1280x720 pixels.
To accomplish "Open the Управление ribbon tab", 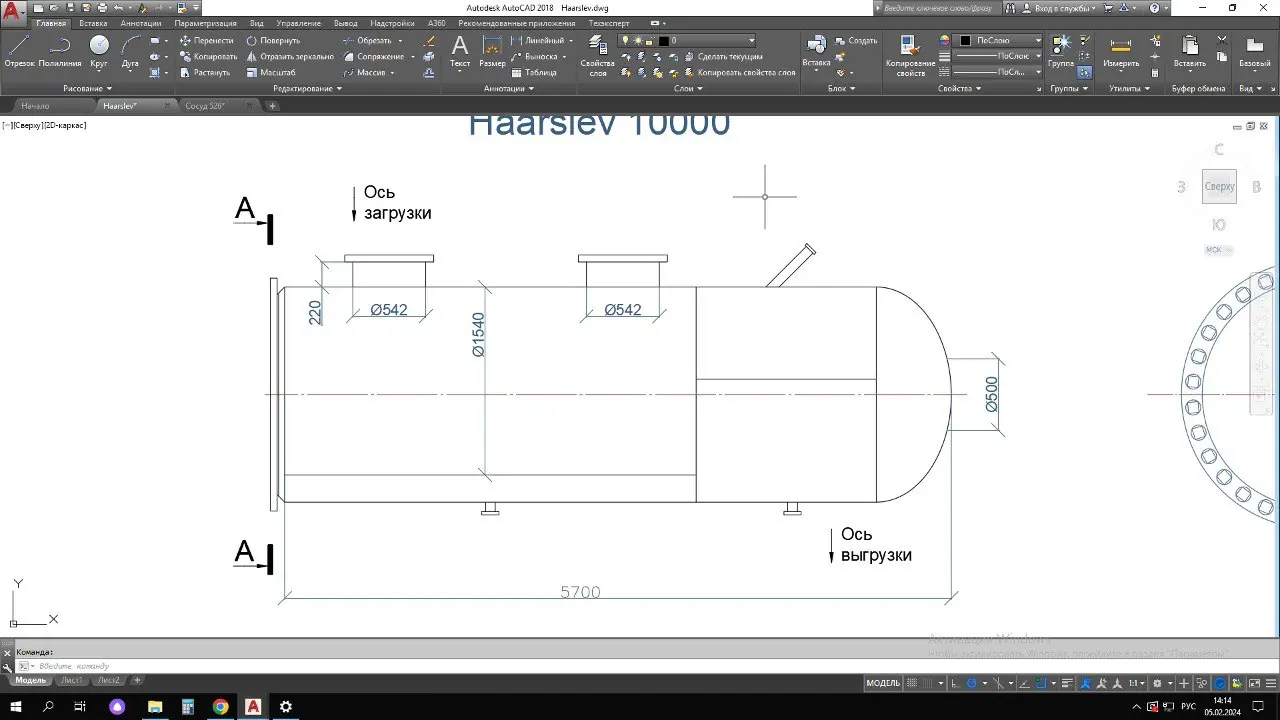I will pos(299,23).
